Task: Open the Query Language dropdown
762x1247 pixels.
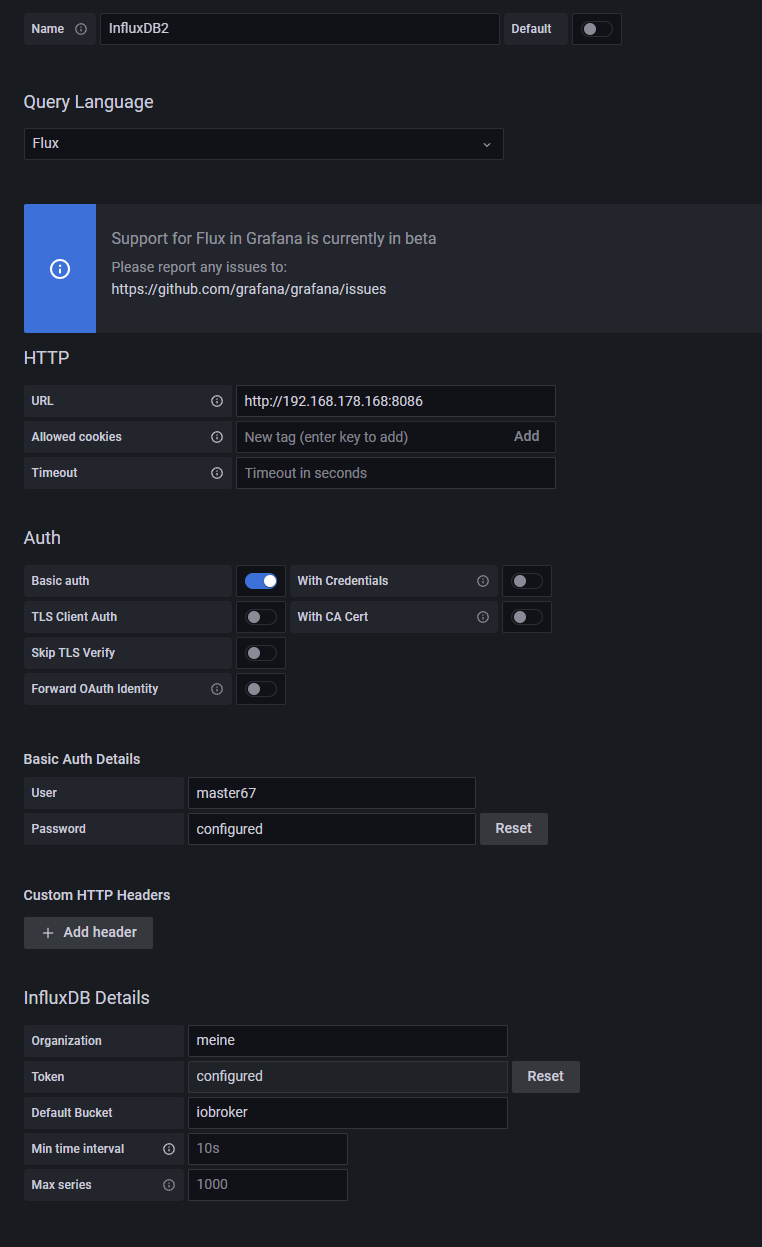Action: 263,144
